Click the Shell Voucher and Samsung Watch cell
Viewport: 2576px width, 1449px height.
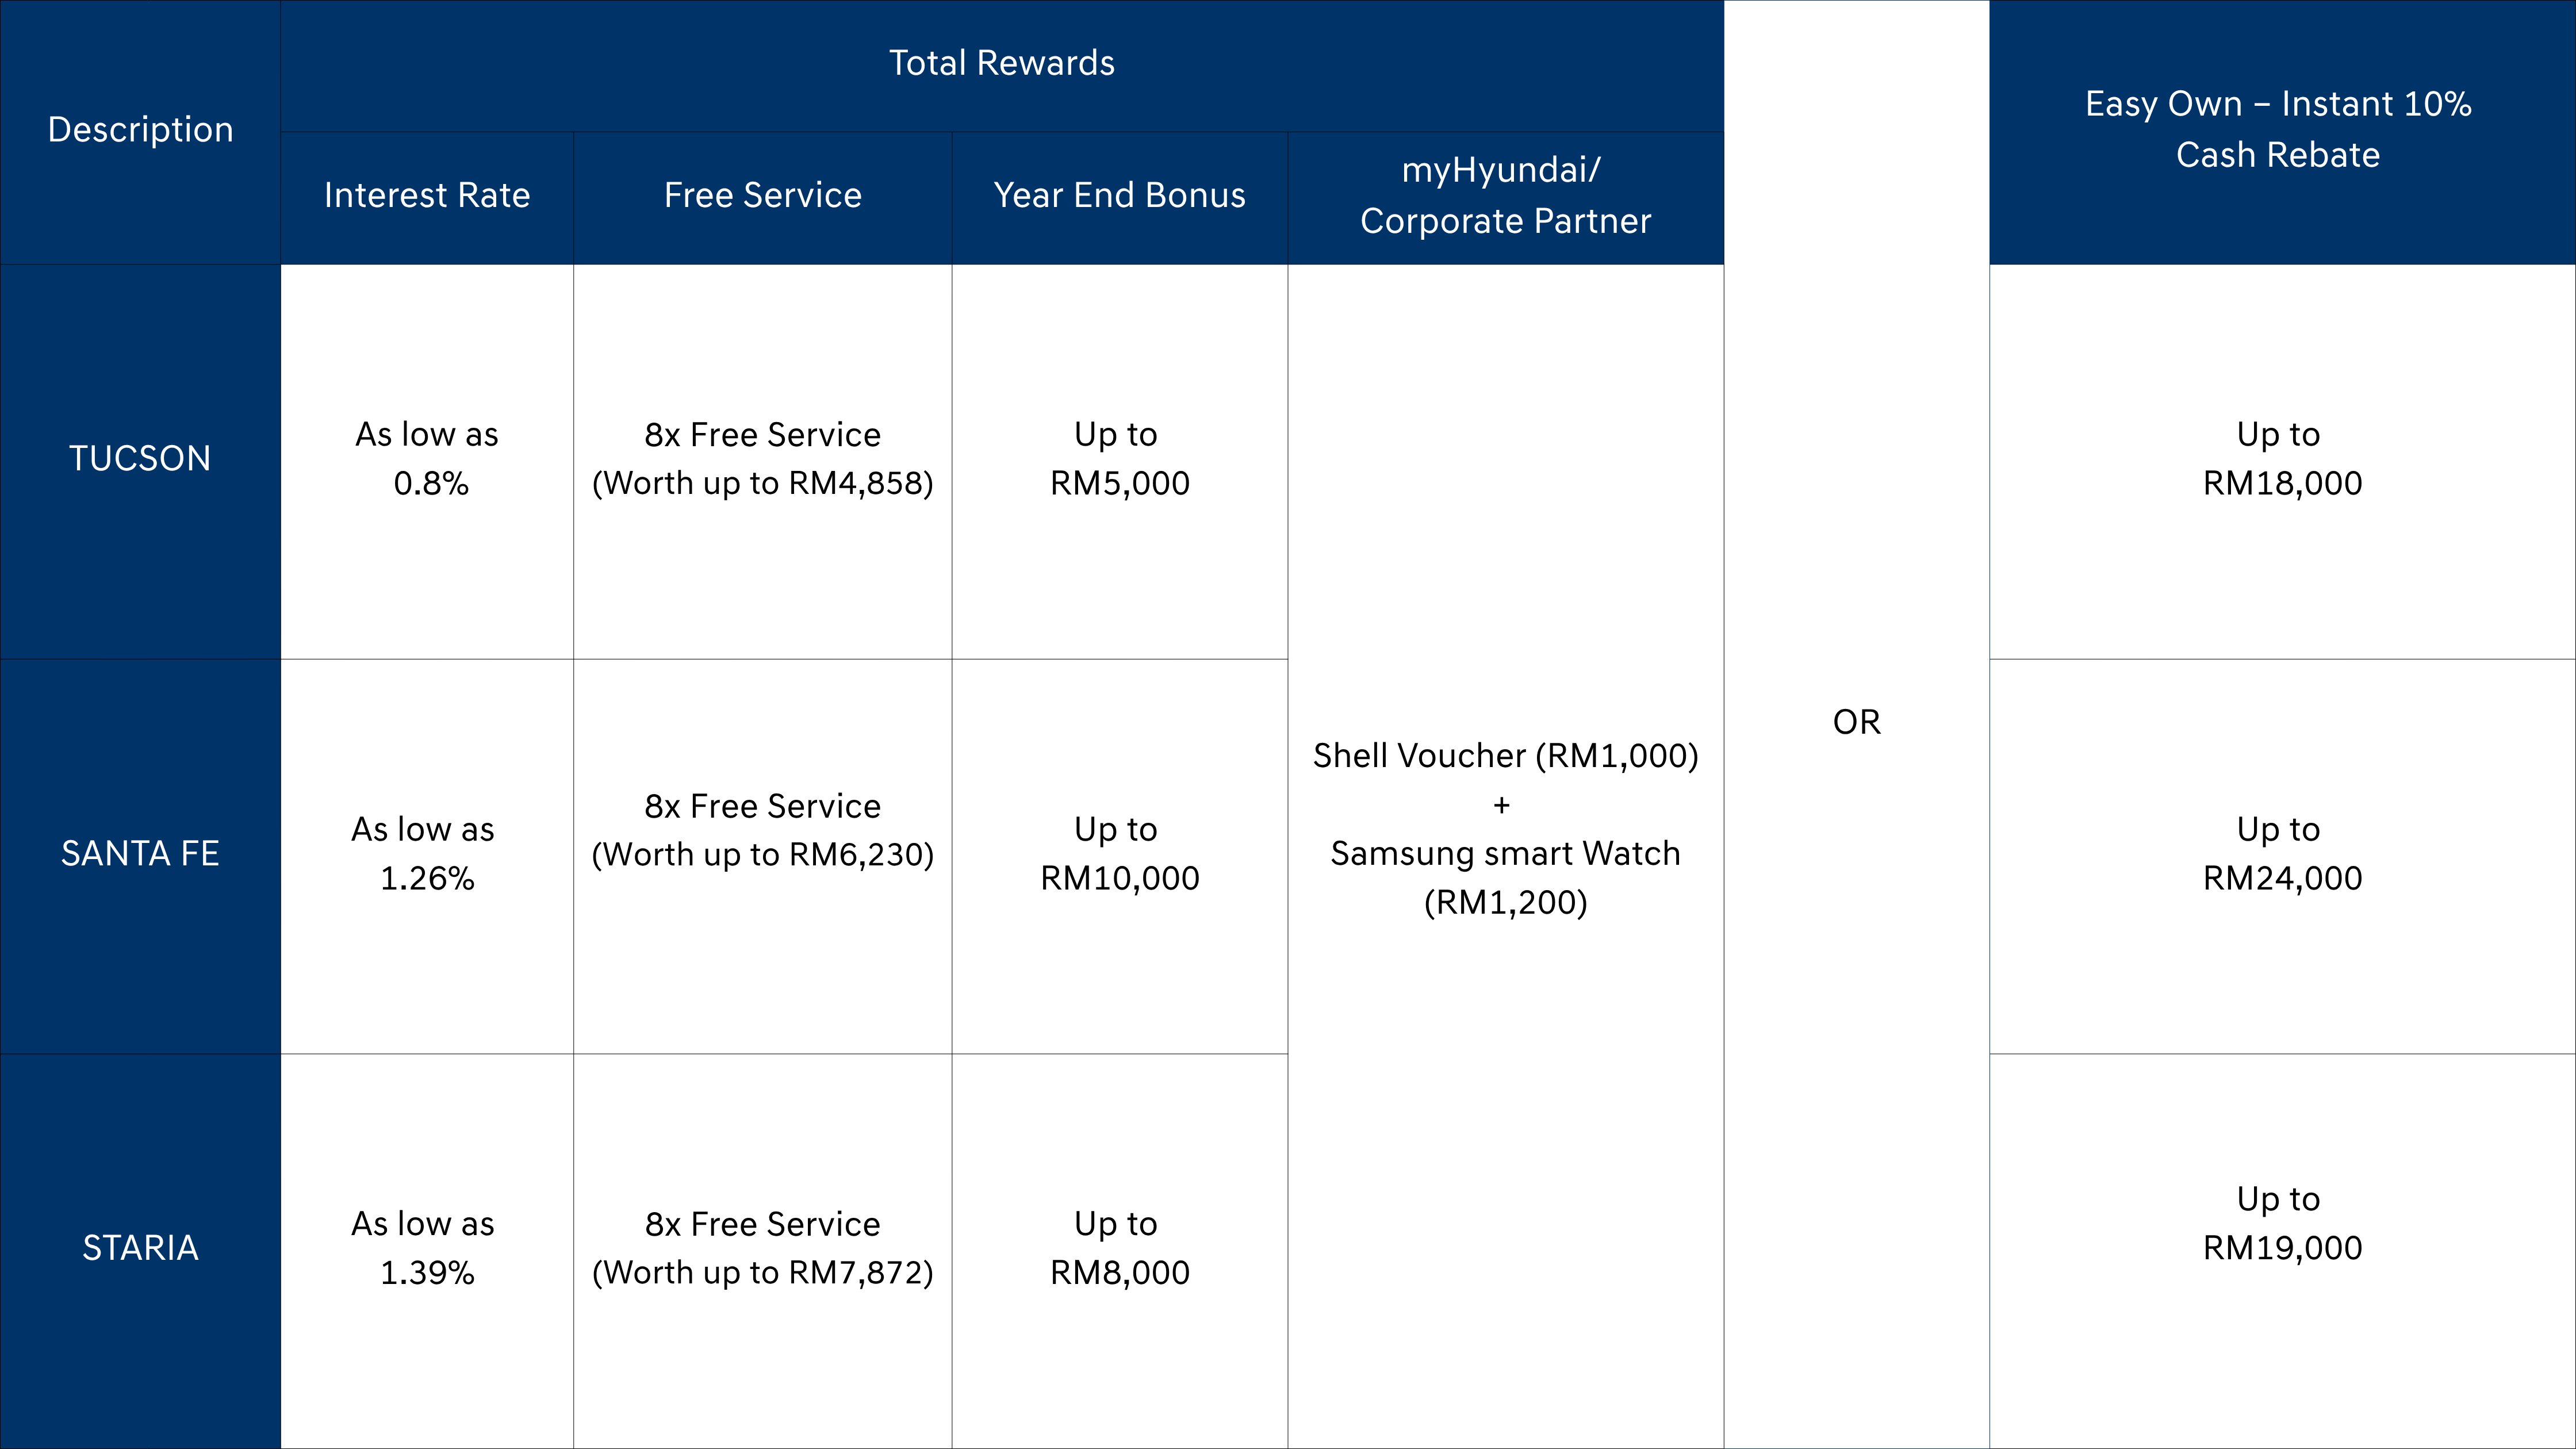pyautogui.click(x=1505, y=829)
